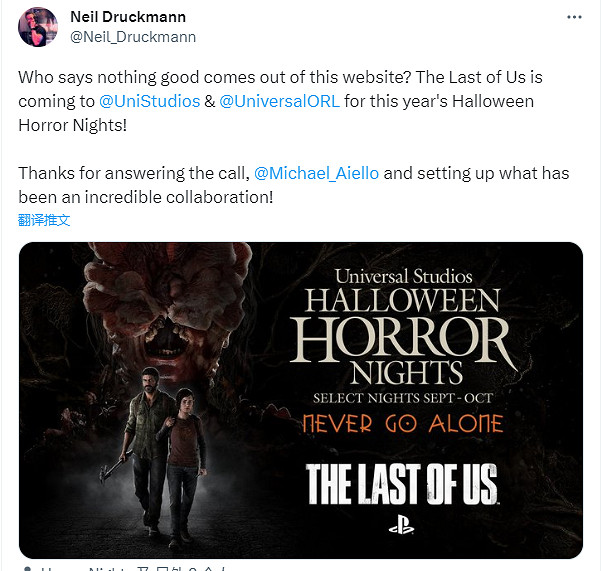601x571 pixels.
Task: Click Neil Druckmann's profile avatar
Action: coord(38,27)
